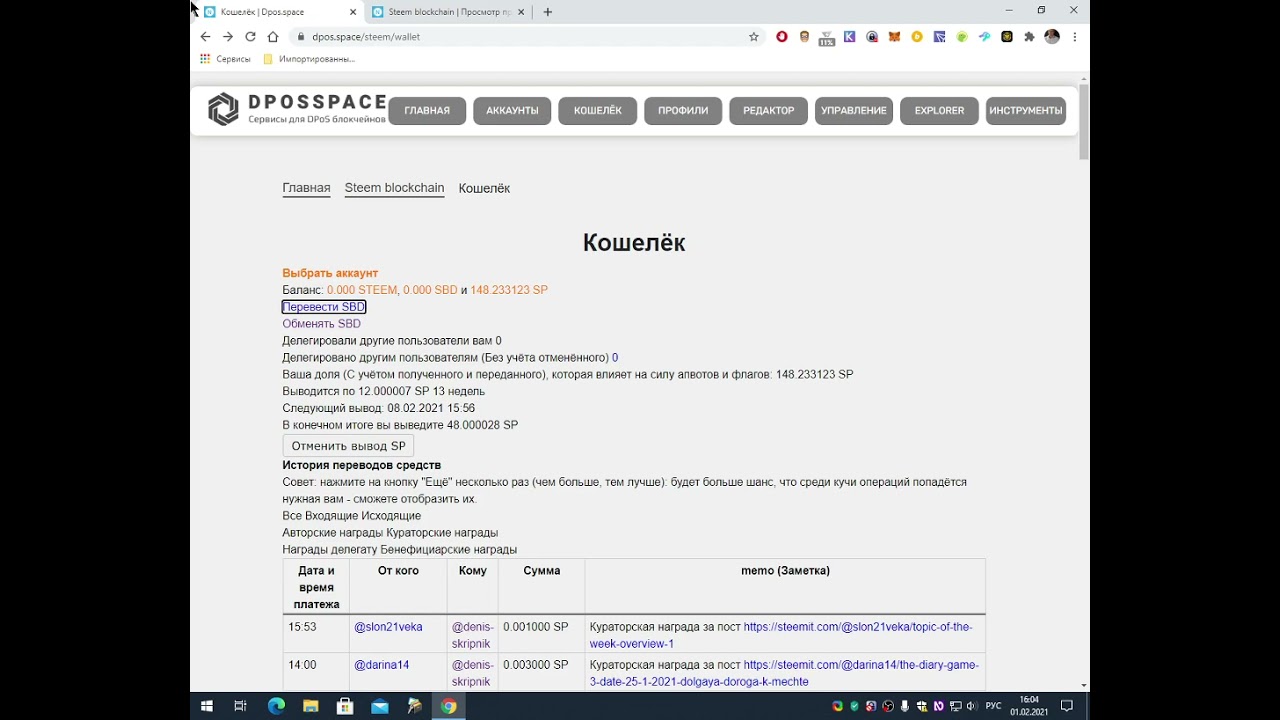The image size is (1280, 720).
Task: Follow the Steem blockchain breadcrumb link
Action: point(394,188)
